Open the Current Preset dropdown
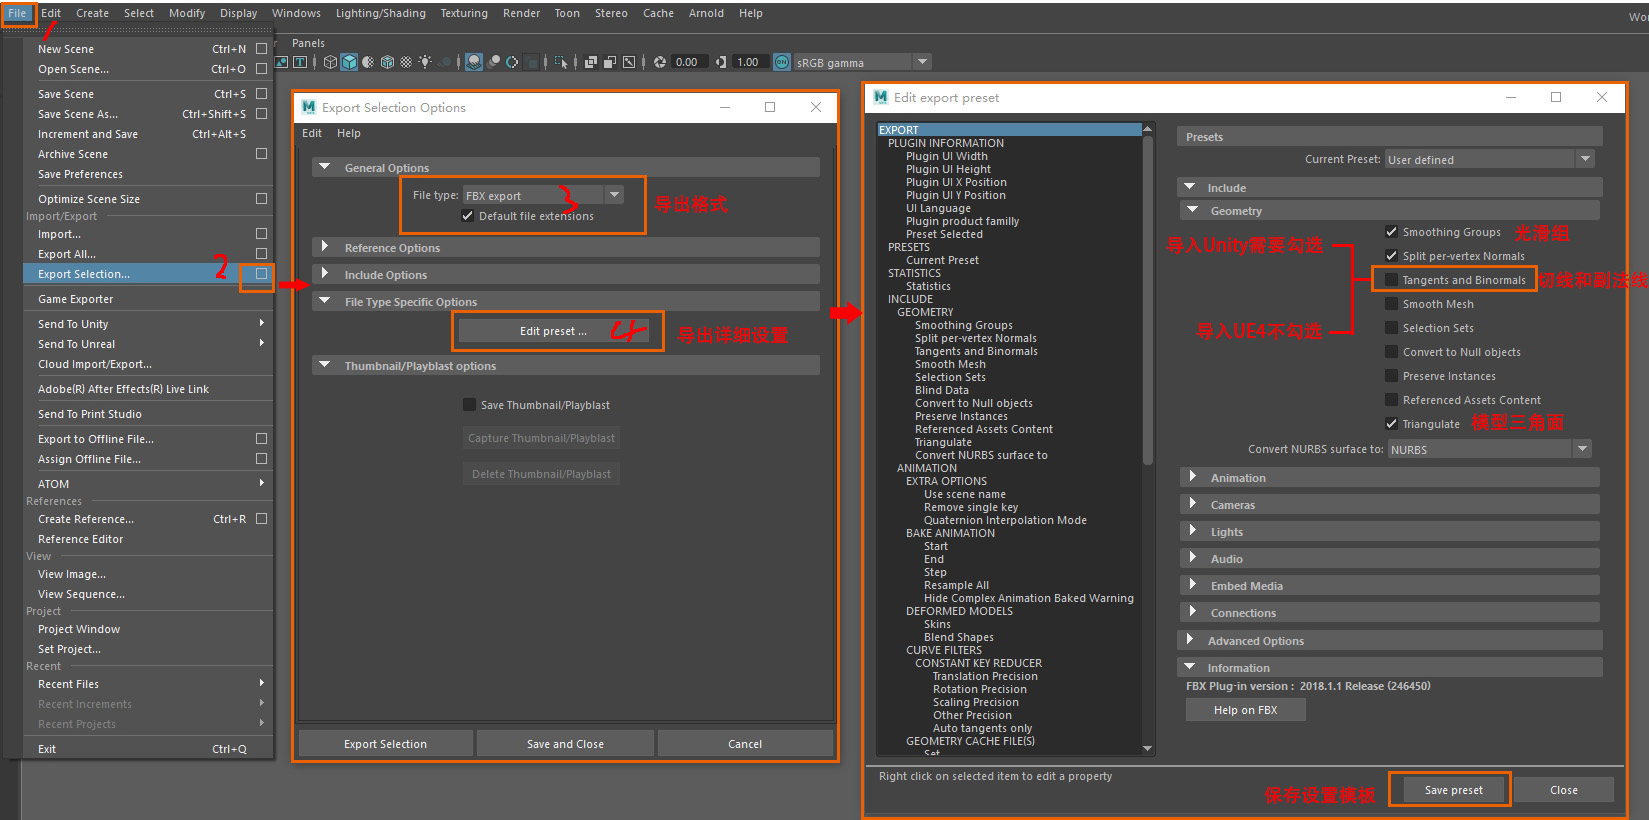Viewport: 1649px width, 820px height. point(1490,159)
